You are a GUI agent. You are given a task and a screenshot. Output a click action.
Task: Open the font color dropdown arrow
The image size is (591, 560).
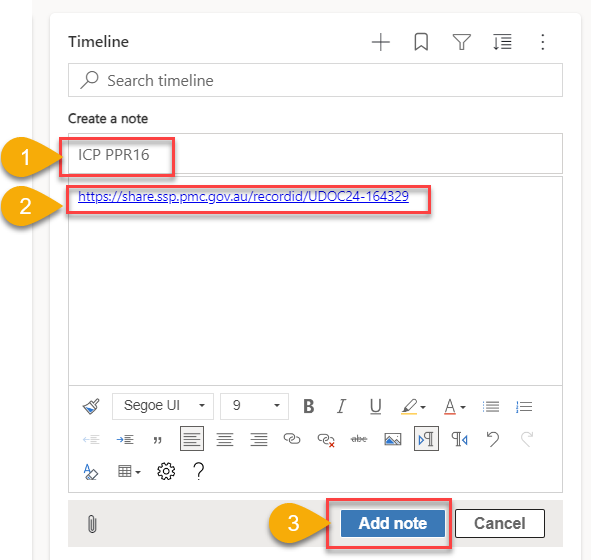click(463, 407)
